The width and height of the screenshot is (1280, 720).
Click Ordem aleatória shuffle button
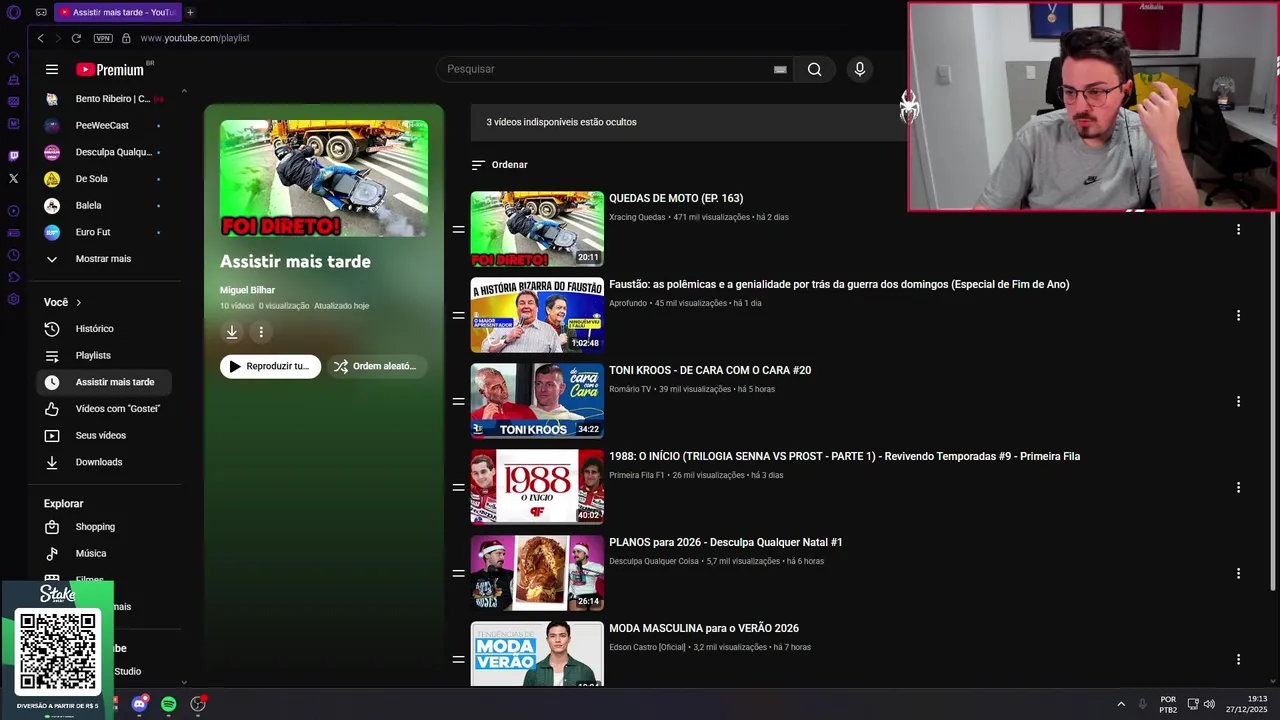(376, 366)
